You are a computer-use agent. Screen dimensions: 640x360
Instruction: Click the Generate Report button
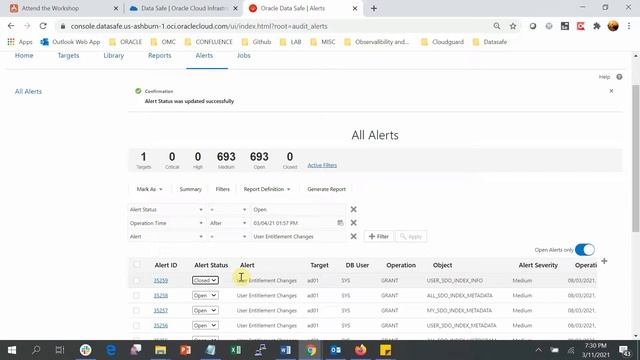(x=327, y=189)
